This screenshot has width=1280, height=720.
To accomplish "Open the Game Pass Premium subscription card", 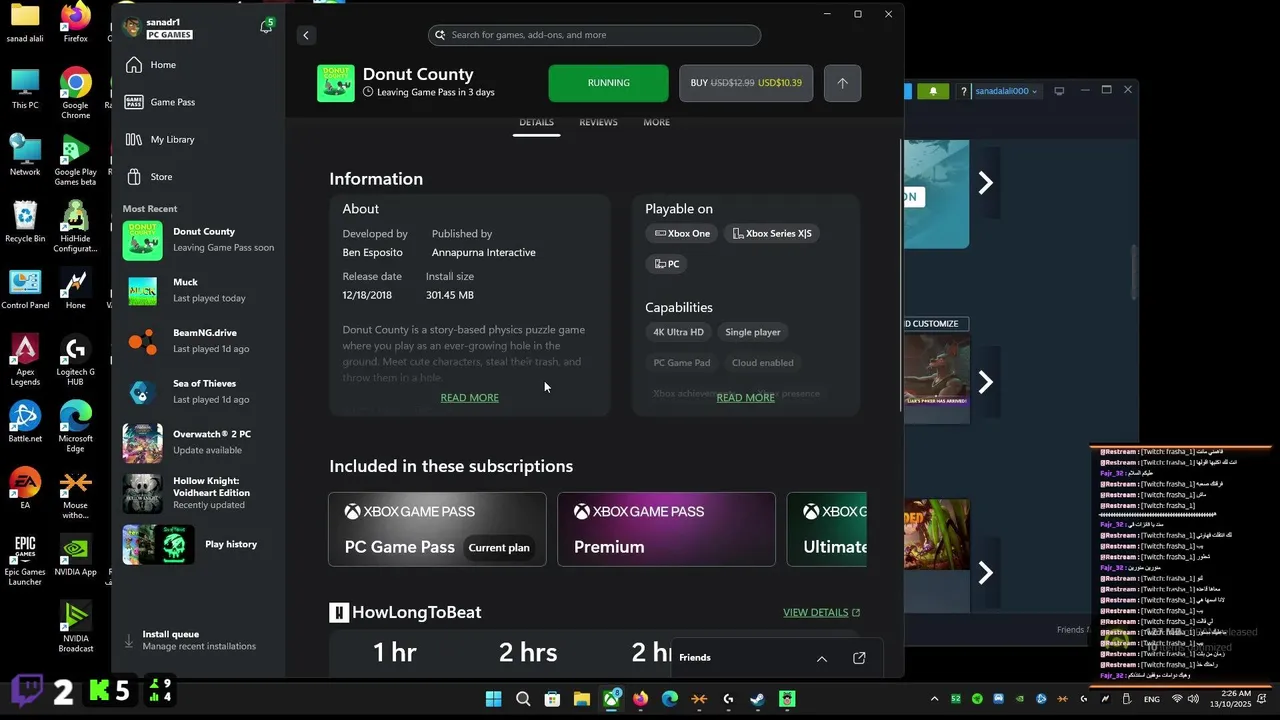I will (666, 529).
